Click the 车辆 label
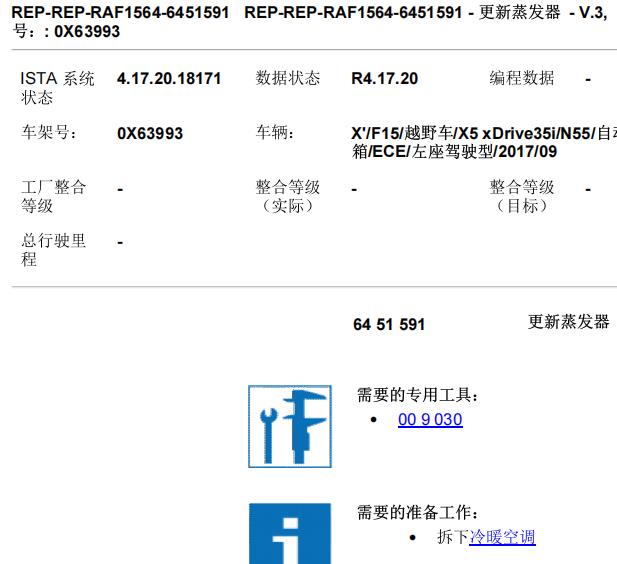The width and height of the screenshot is (617, 564). point(275,132)
